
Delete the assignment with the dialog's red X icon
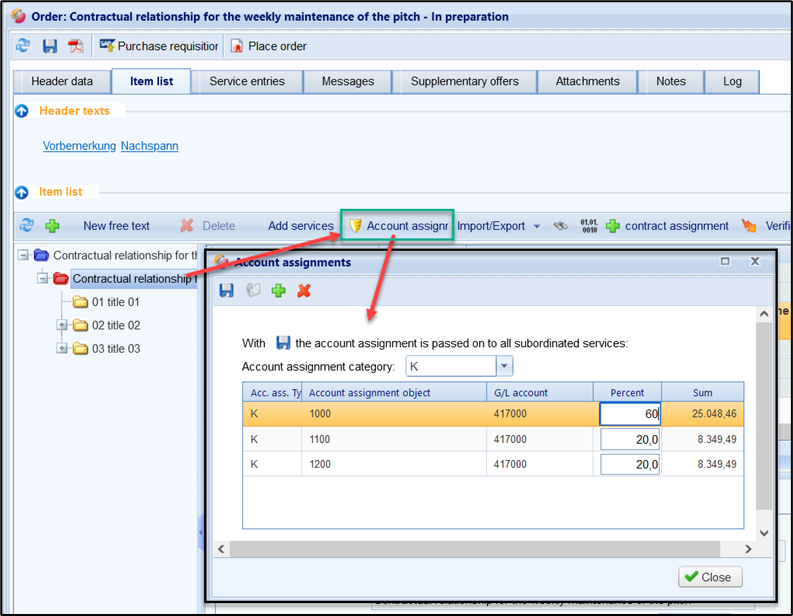click(x=304, y=290)
